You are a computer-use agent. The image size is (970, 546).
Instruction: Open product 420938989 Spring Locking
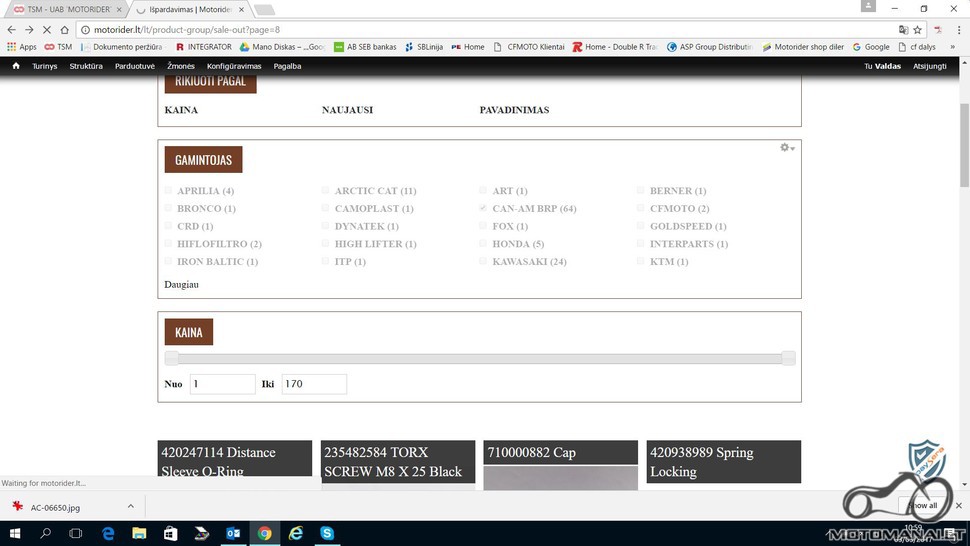pyautogui.click(x=724, y=462)
